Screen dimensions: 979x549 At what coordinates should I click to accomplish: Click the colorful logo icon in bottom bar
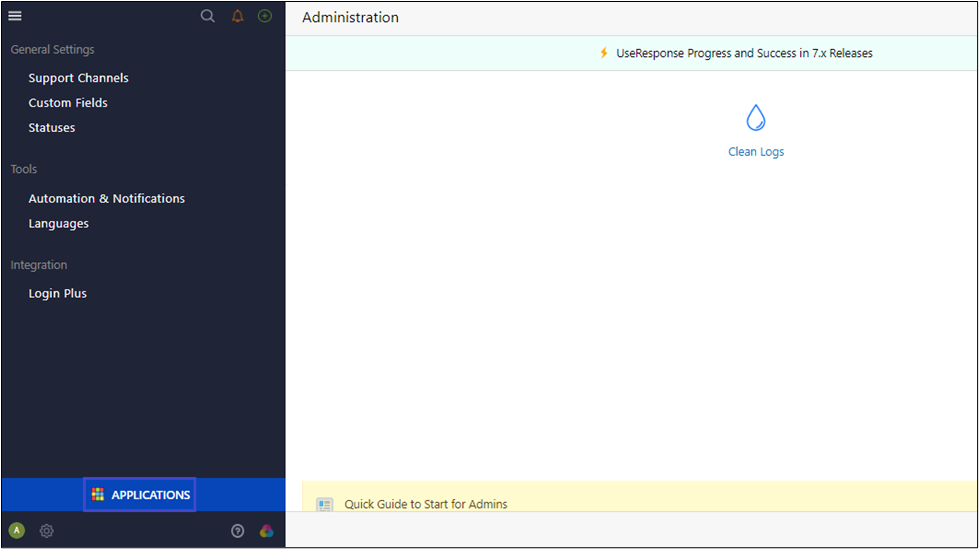pyautogui.click(x=266, y=531)
